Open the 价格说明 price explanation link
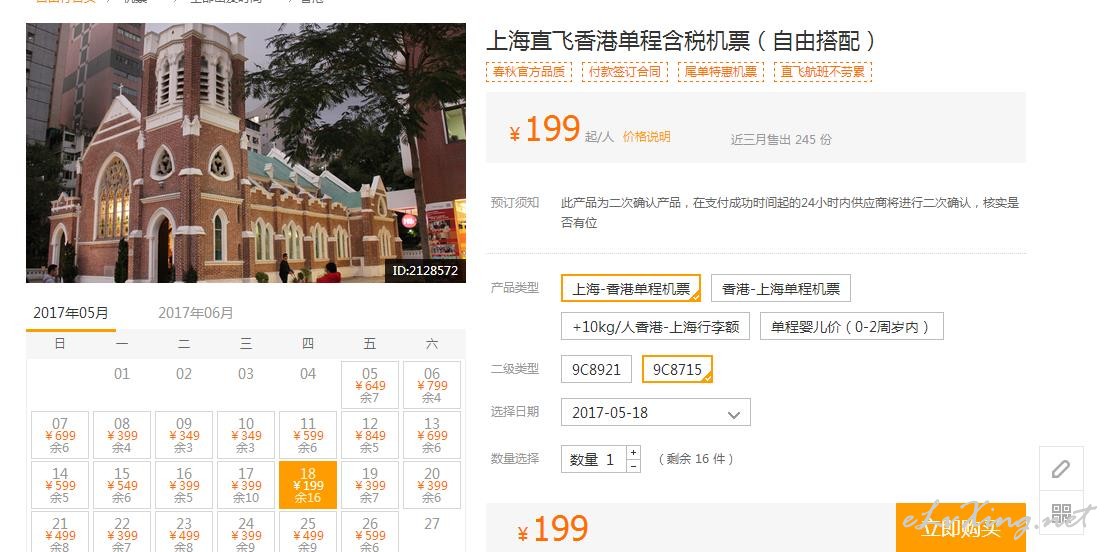 click(x=646, y=137)
